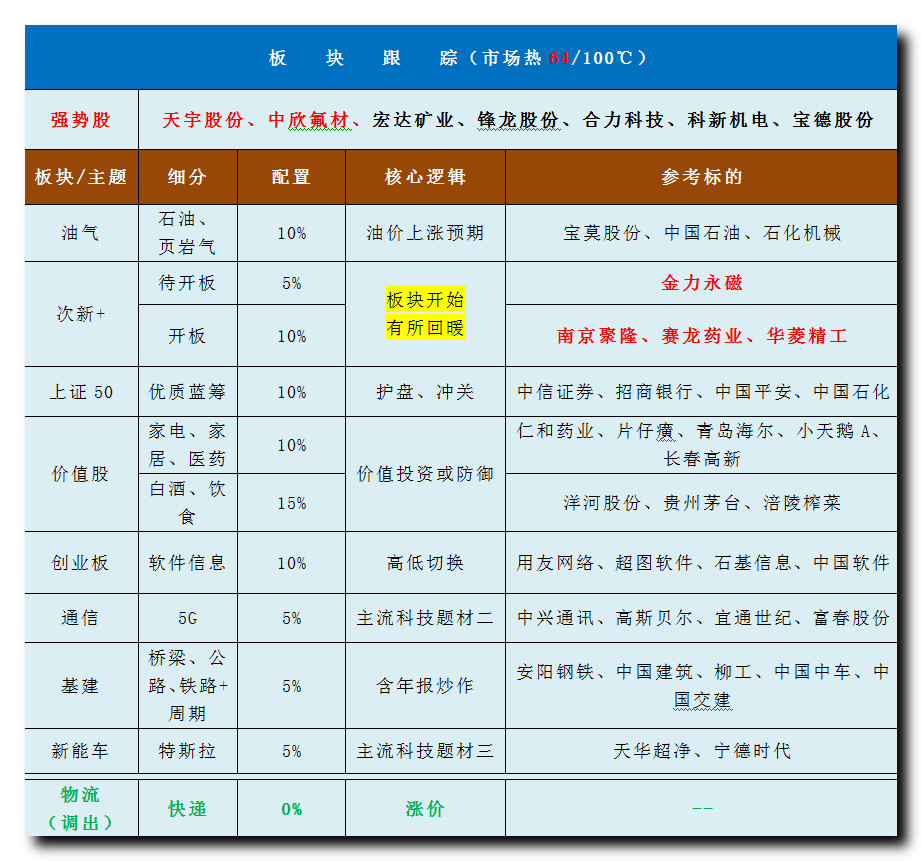This screenshot has height=861, width=922.
Task: Select the green 物流（调出） cell
Action: (81, 808)
